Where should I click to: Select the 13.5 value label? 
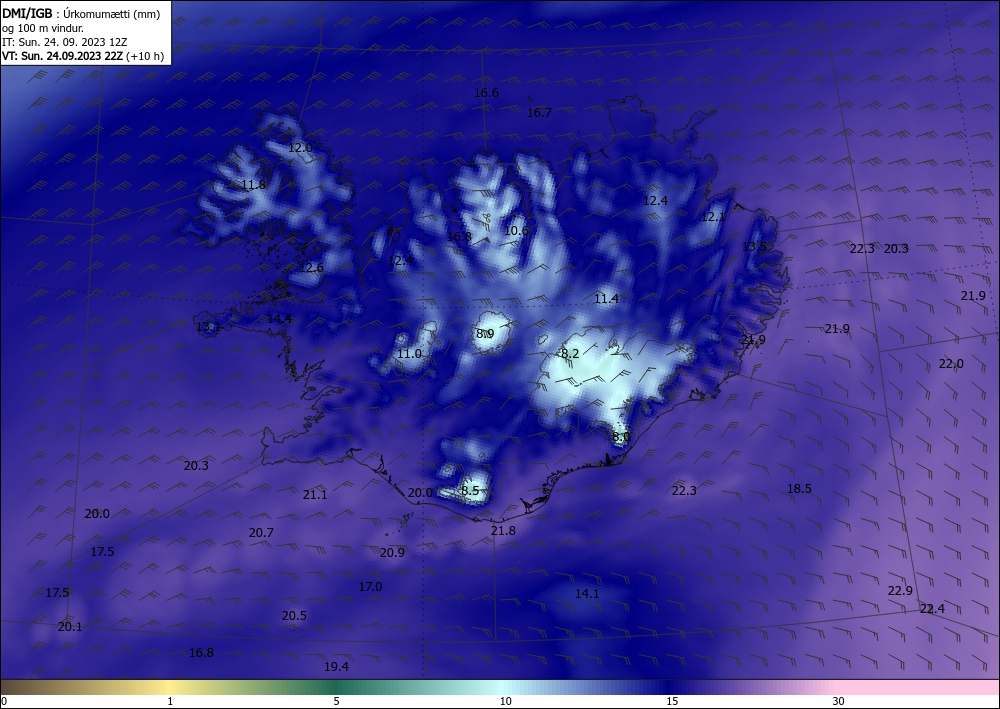[x=754, y=247]
